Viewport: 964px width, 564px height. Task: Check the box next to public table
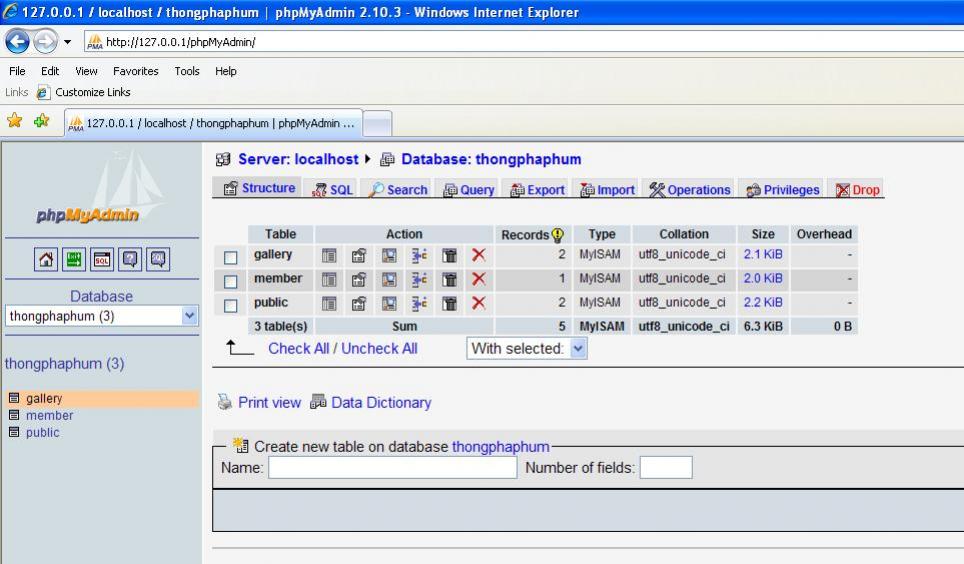(230, 305)
